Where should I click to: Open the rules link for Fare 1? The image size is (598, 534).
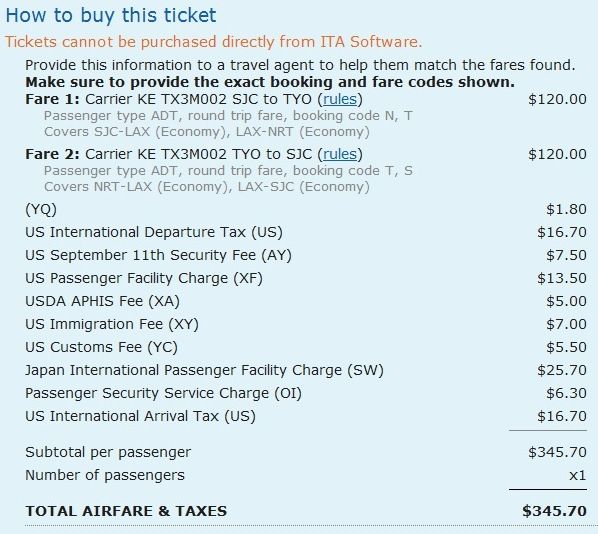340,99
